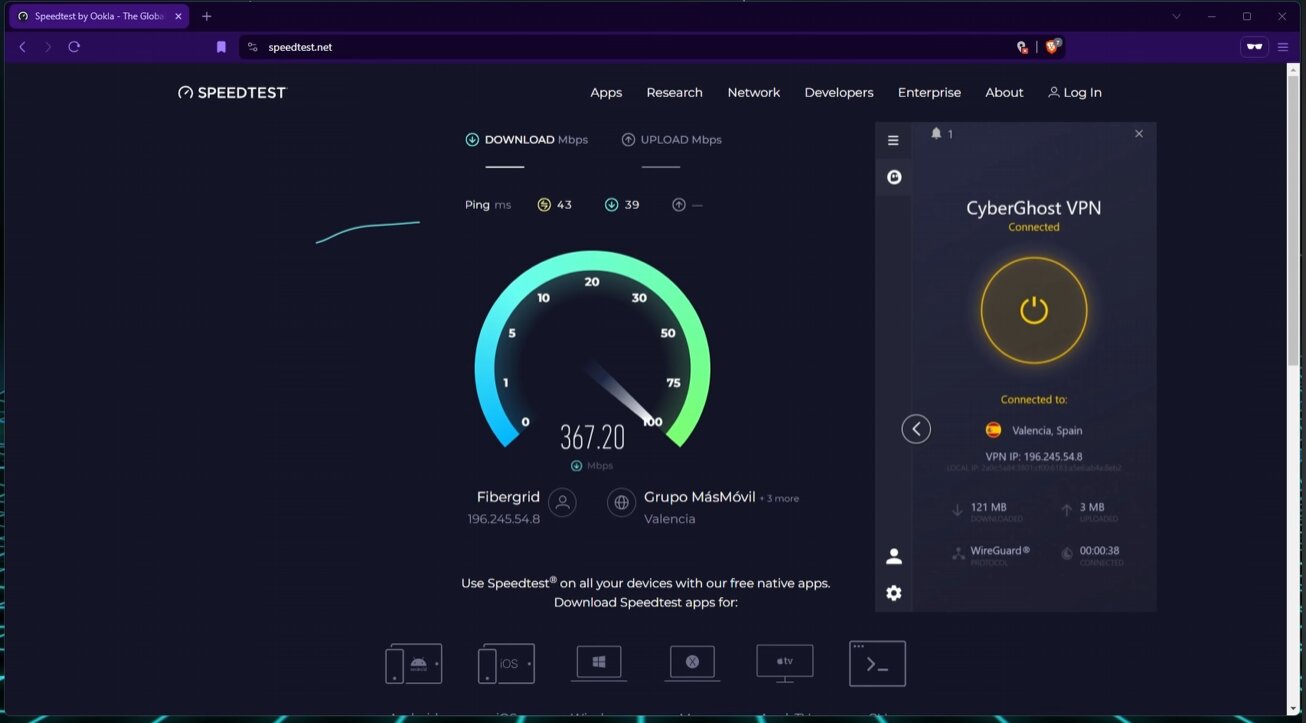Expand CyberGhost server list with left chevron
Screen dimensions: 1306x723
(916, 429)
